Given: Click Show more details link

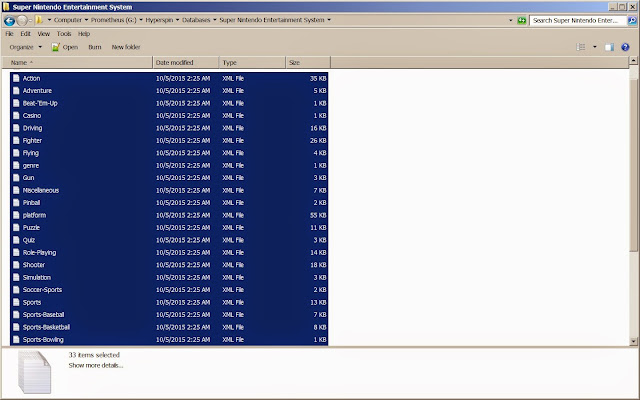Looking at the screenshot, I should click(x=96, y=365).
